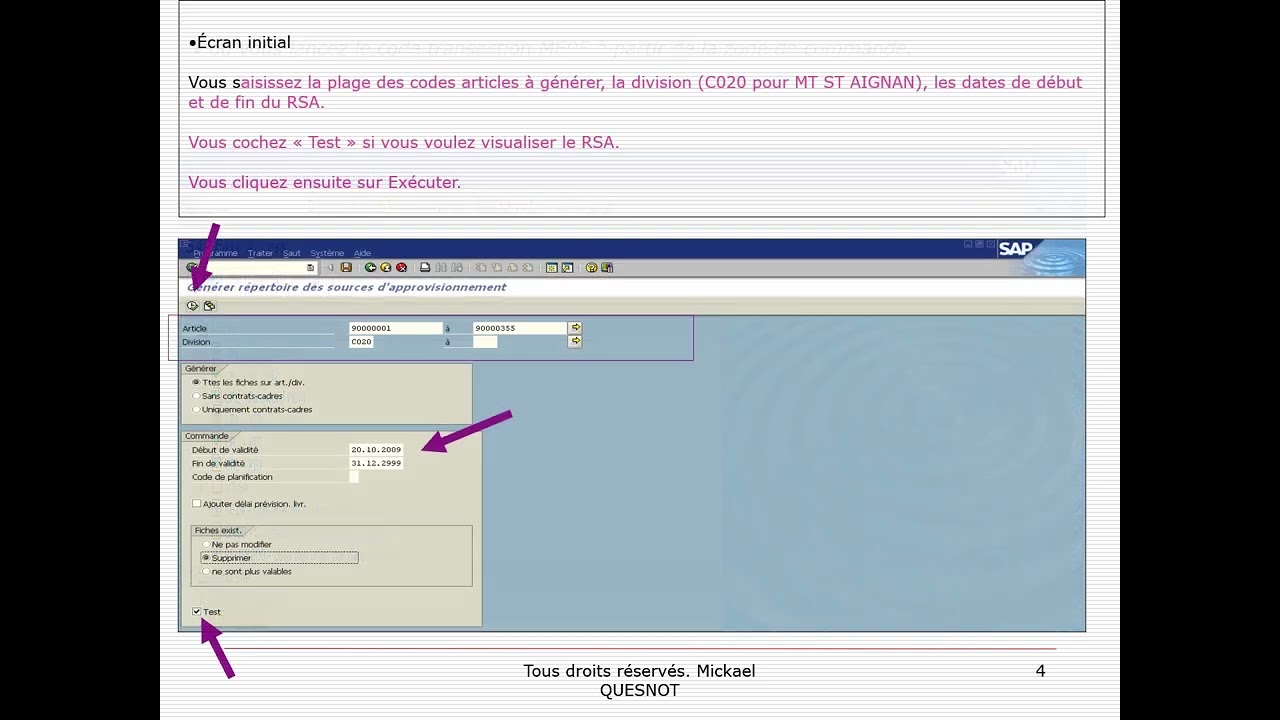
Task: Open the Programme menu
Action: point(215,253)
